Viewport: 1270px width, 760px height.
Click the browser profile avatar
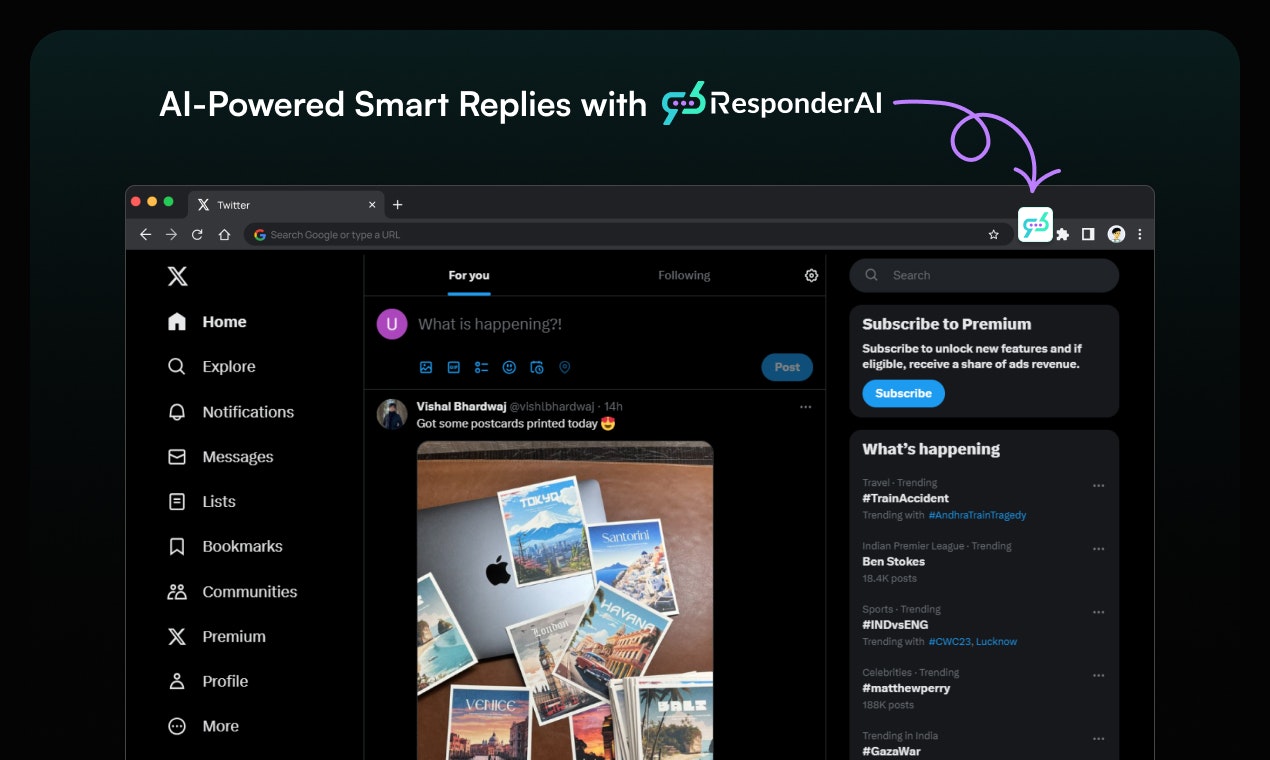1116,234
